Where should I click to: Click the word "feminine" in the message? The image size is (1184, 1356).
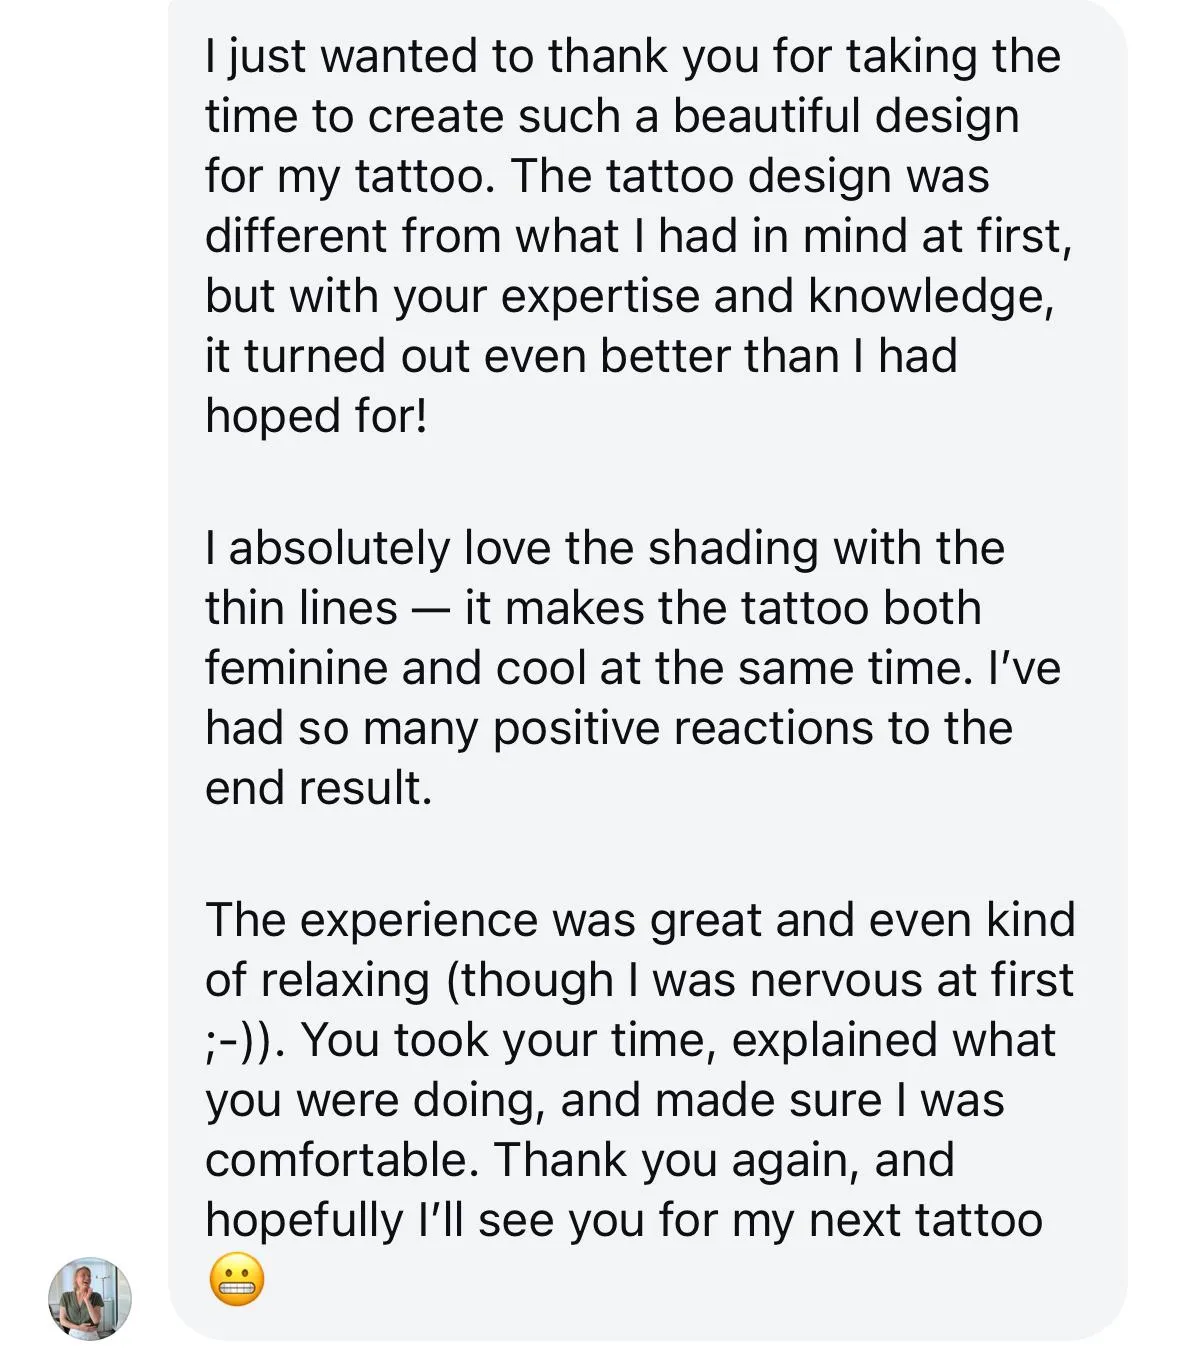click(x=297, y=668)
